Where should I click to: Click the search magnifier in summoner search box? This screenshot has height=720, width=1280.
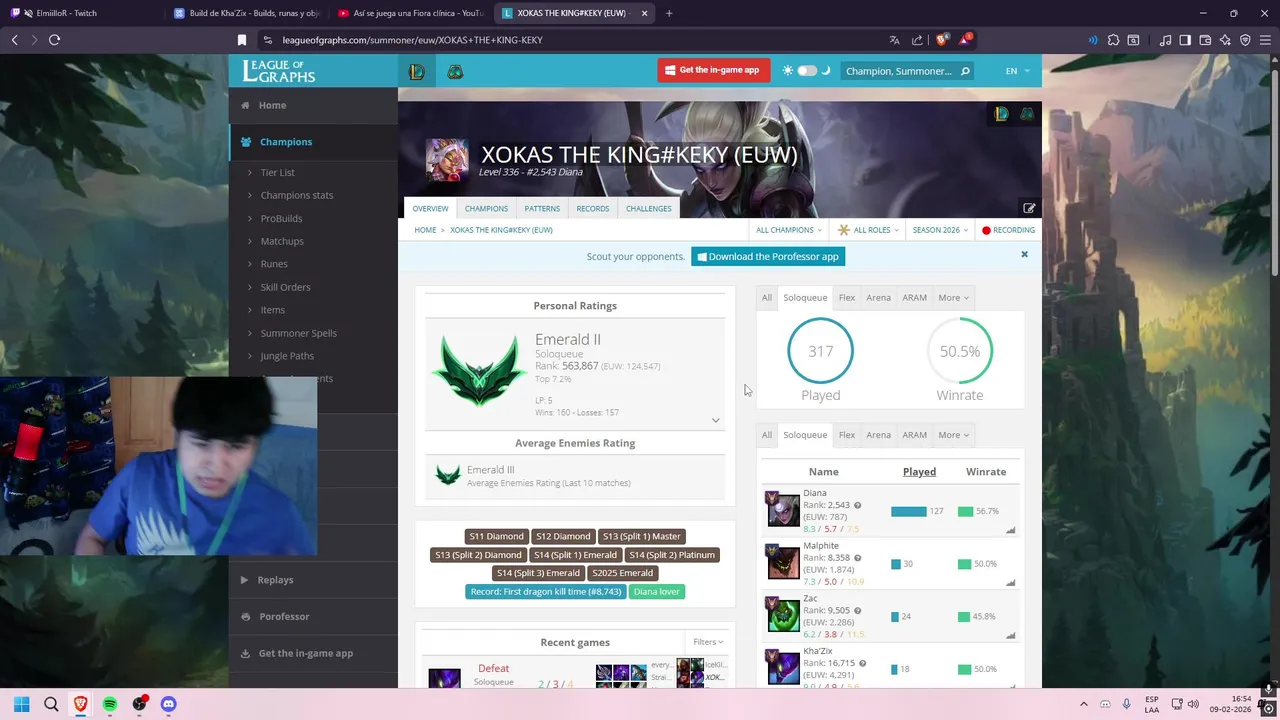pyautogui.click(x=965, y=71)
